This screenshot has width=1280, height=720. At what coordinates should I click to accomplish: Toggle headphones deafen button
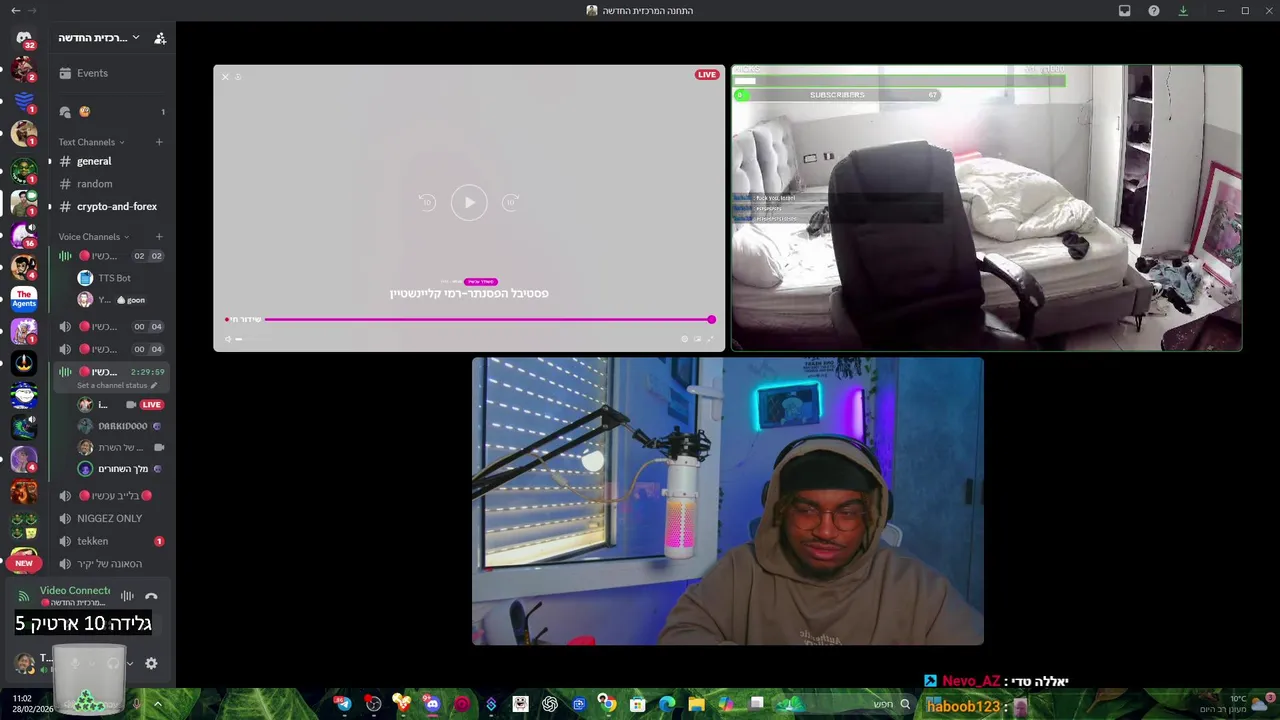[113, 663]
